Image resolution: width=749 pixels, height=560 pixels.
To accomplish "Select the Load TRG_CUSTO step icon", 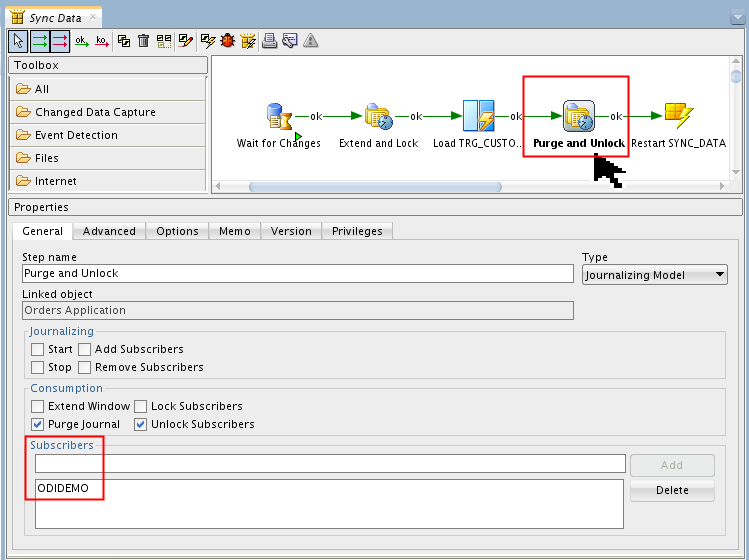I will [x=478, y=116].
